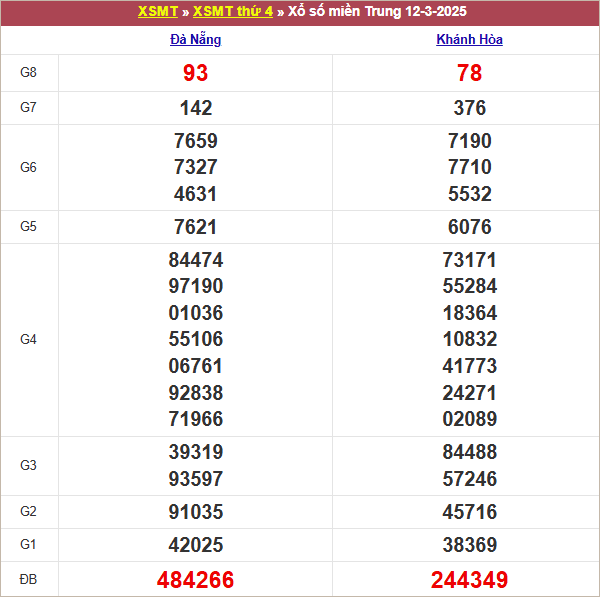This screenshot has height=597, width=600.
Task: Click the G4 number 71966
Action: [196, 419]
